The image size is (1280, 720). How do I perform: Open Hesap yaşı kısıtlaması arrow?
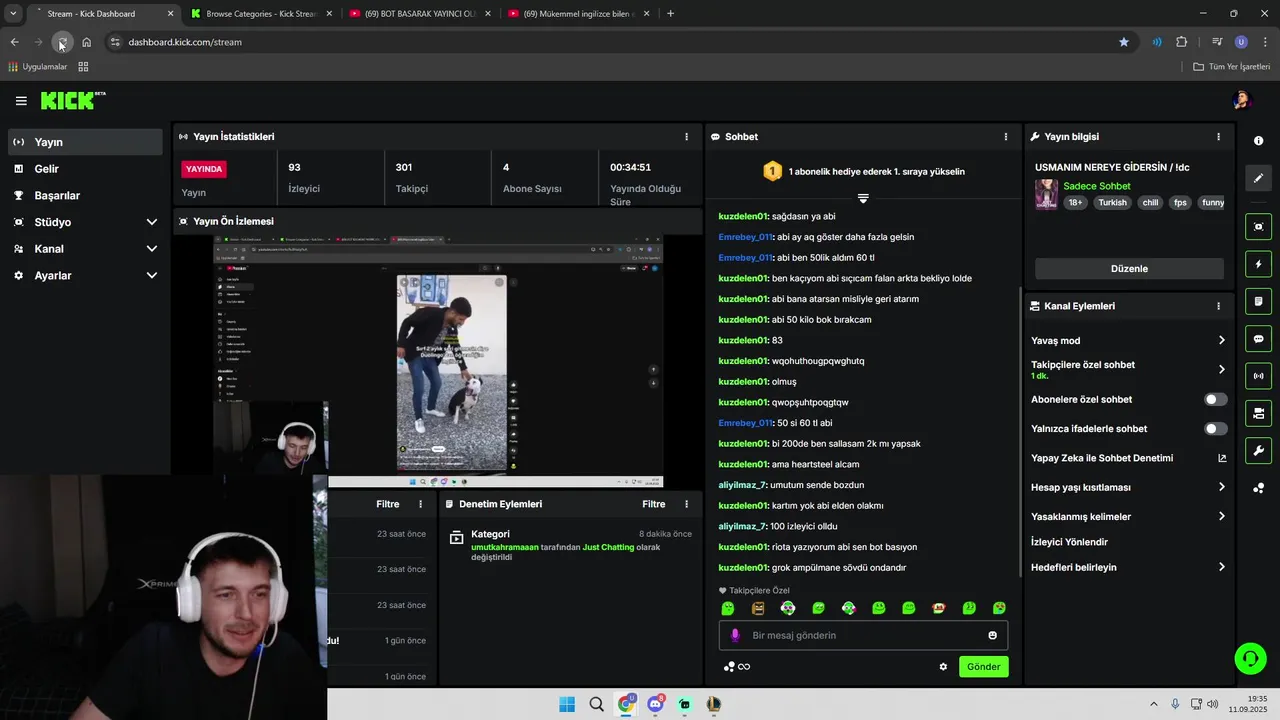(x=1221, y=487)
